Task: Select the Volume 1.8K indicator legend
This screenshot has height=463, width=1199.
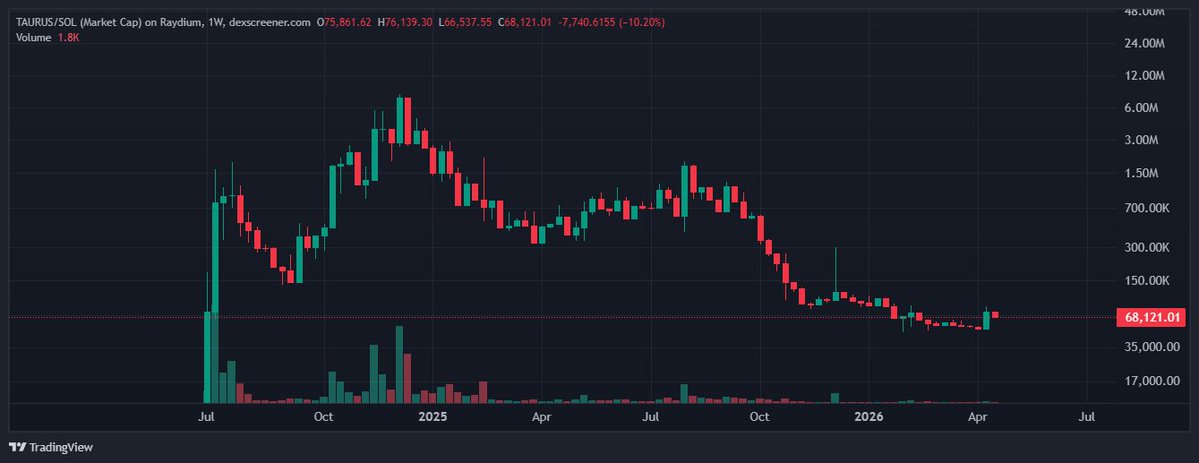Action: click(x=47, y=37)
